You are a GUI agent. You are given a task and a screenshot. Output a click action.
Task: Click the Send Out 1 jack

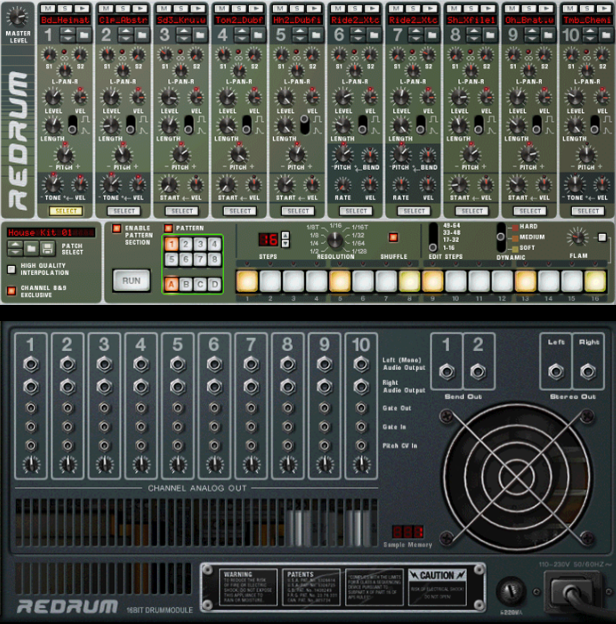[x=446, y=372]
